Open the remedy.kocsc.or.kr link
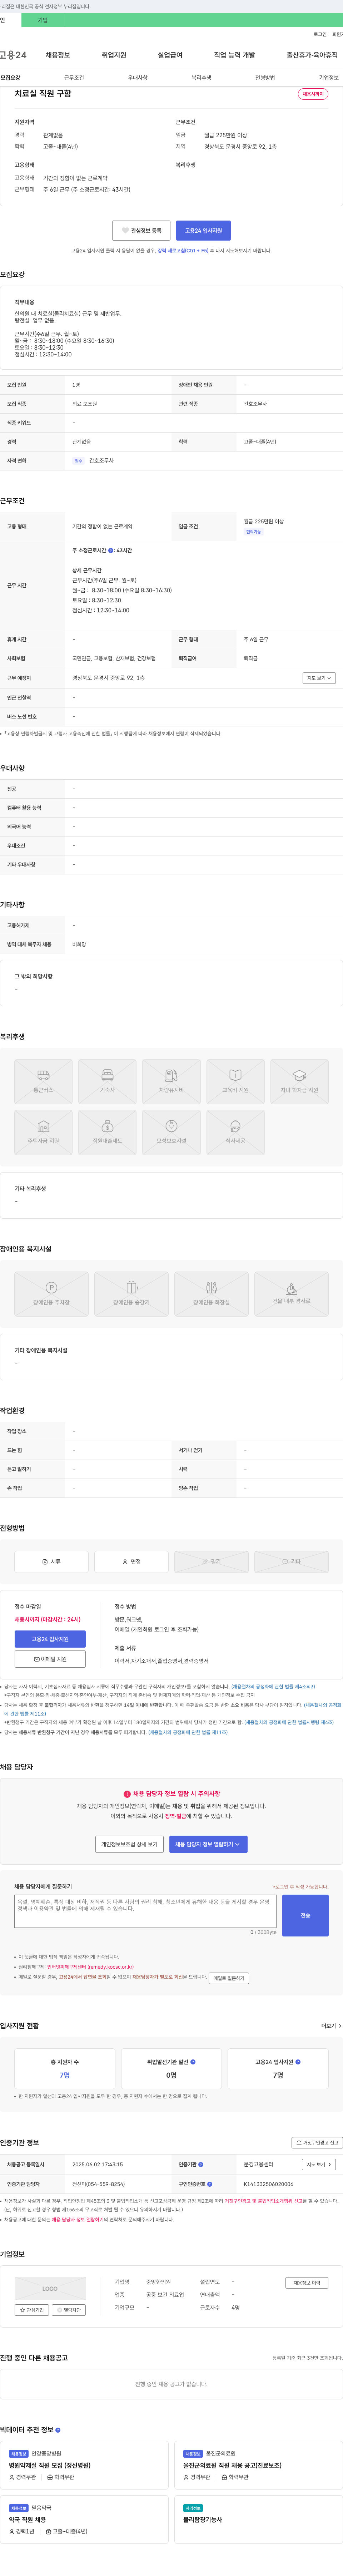 tap(90, 1967)
